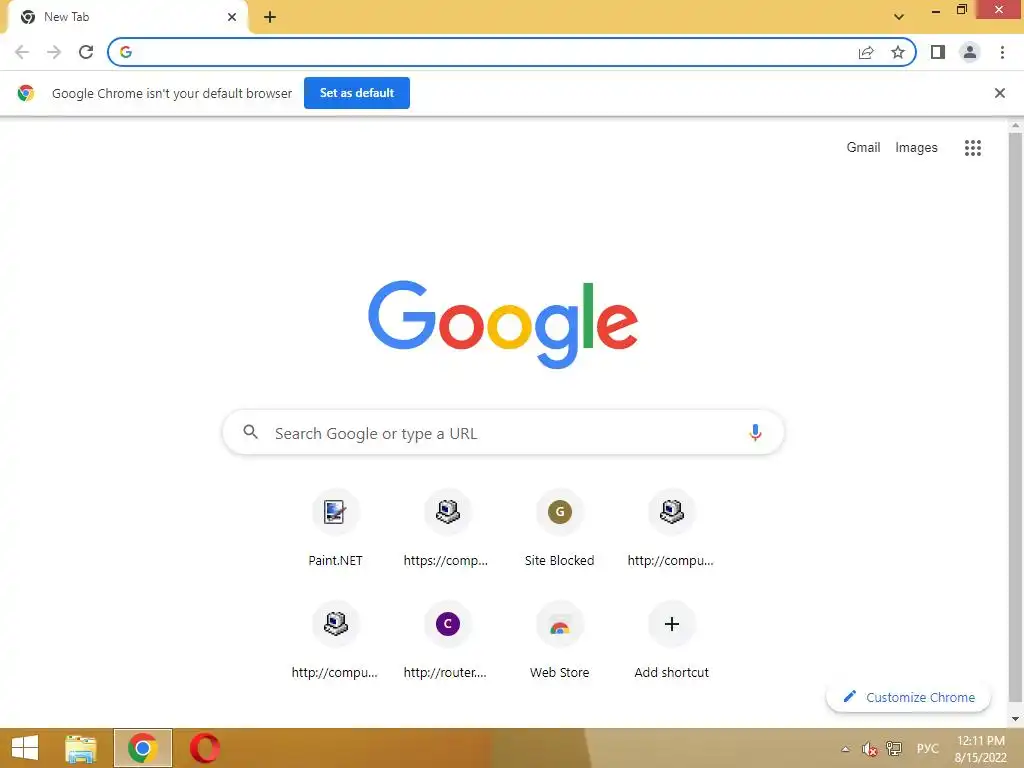Click the network tray icon
The width and height of the screenshot is (1024, 768).
(x=893, y=749)
